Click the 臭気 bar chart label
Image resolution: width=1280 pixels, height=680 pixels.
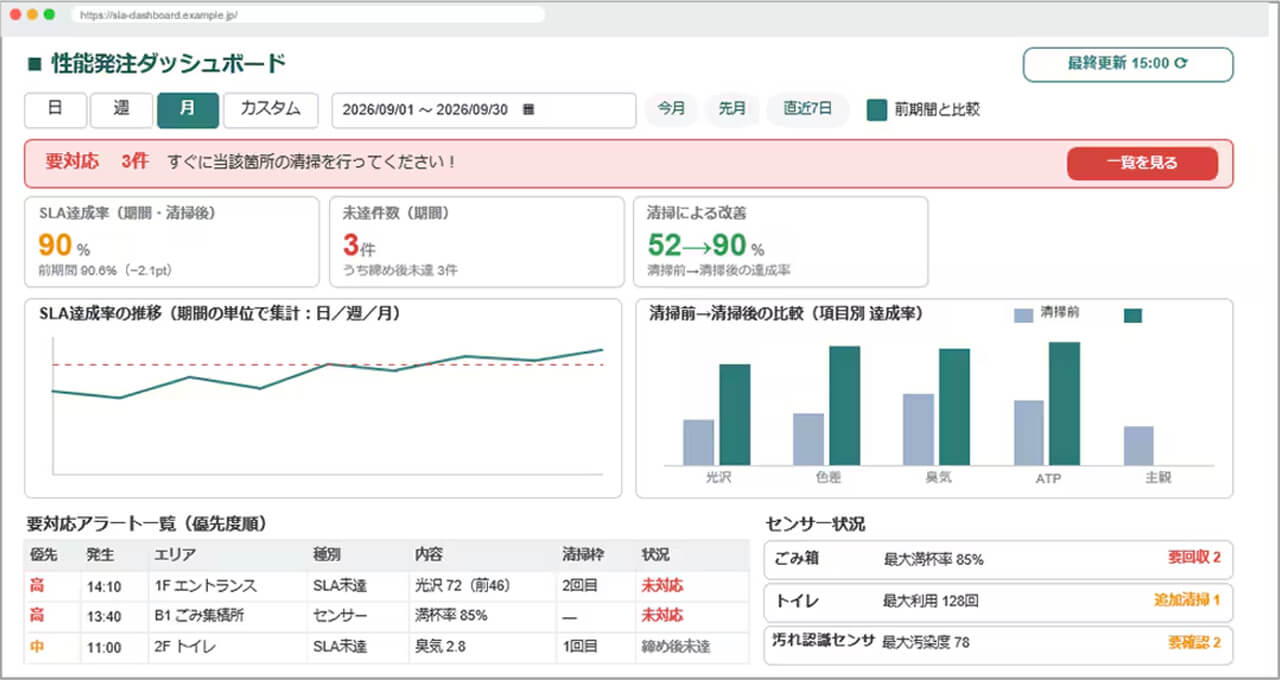tap(938, 478)
